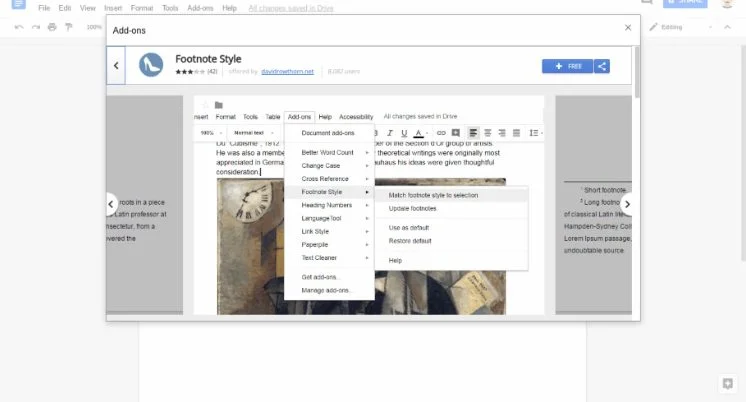Open the Insert menu in background document

(x=113, y=8)
